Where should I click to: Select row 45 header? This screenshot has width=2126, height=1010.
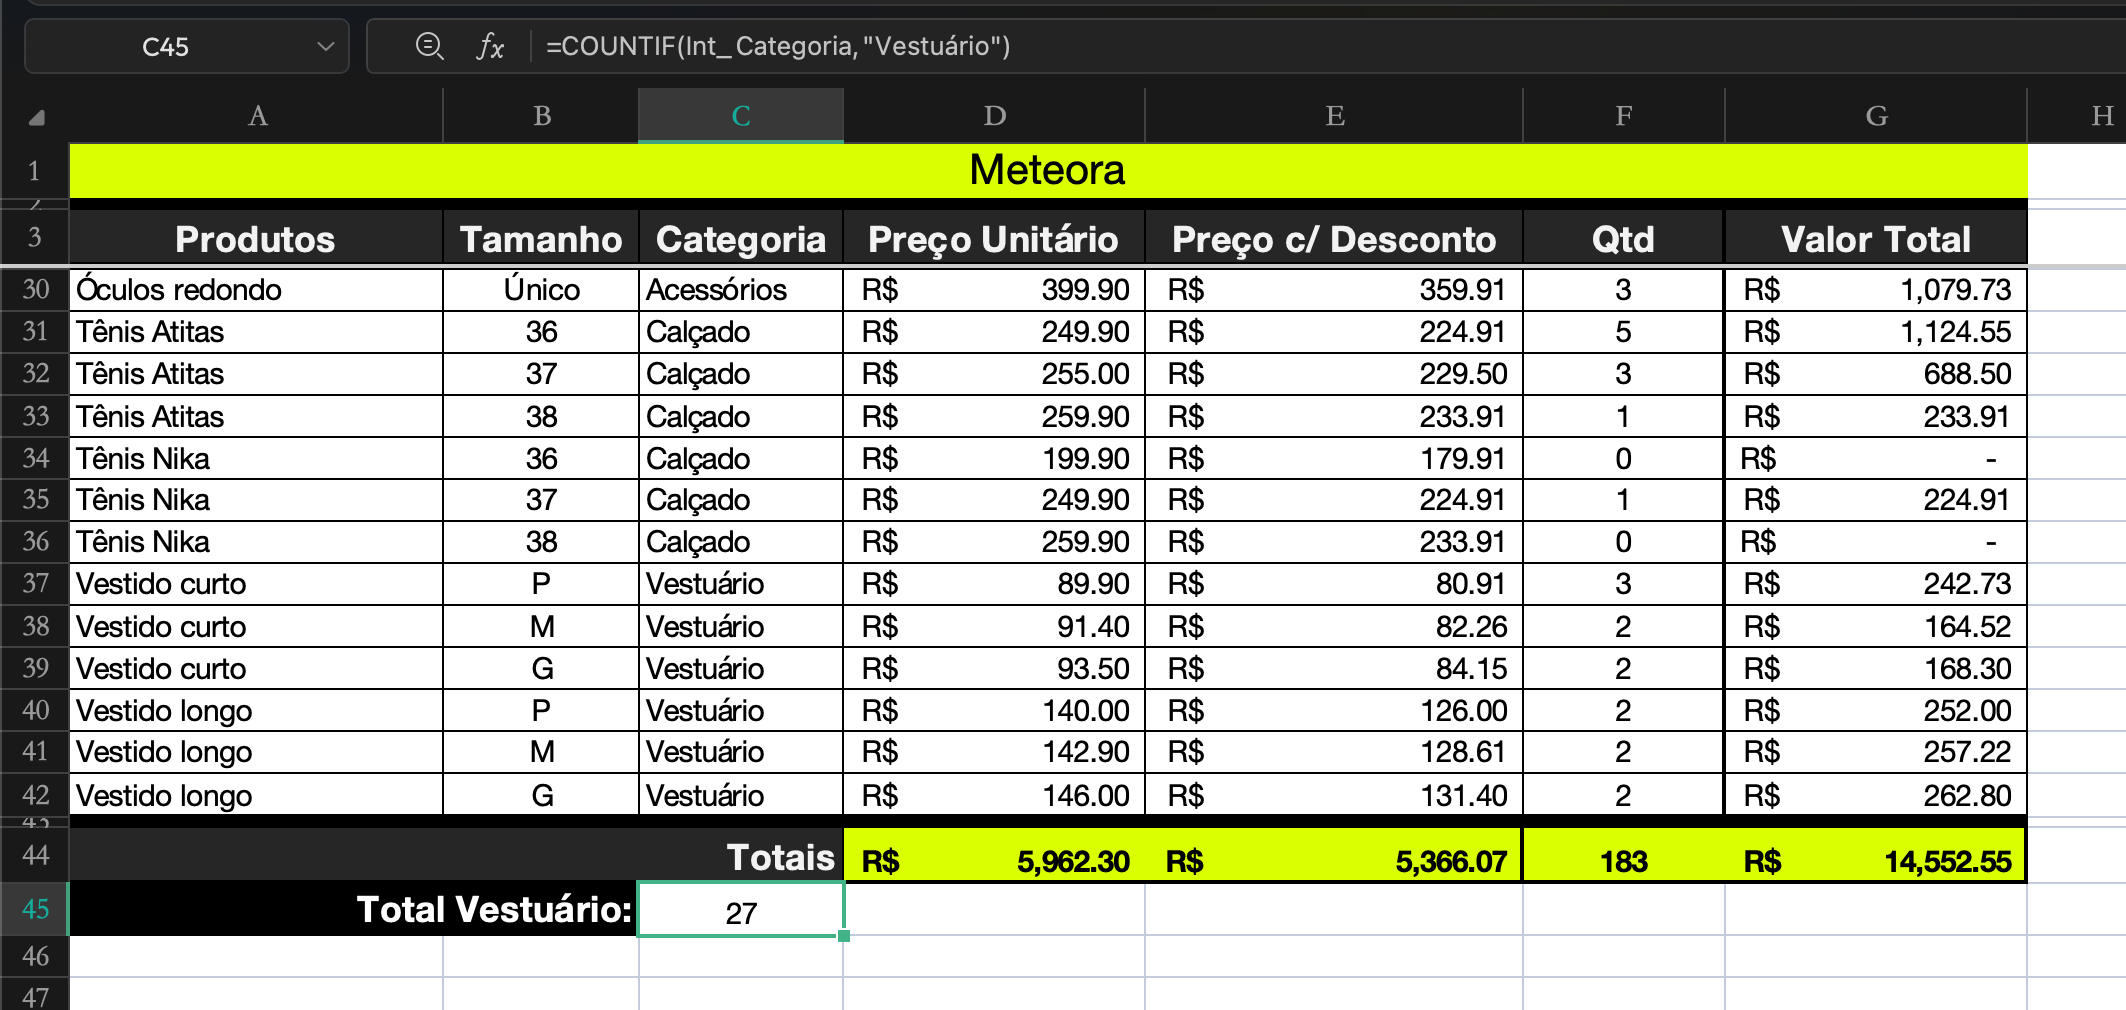(35, 909)
